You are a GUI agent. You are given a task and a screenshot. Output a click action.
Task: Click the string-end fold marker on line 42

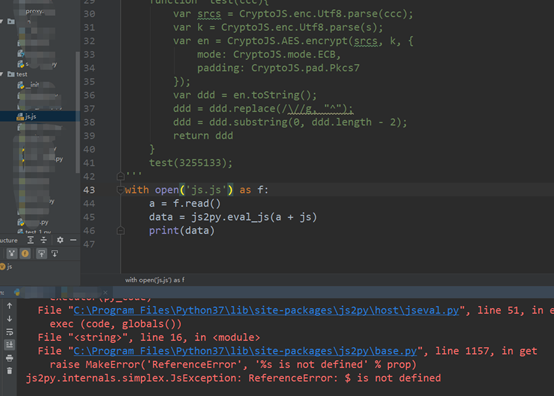120,176
